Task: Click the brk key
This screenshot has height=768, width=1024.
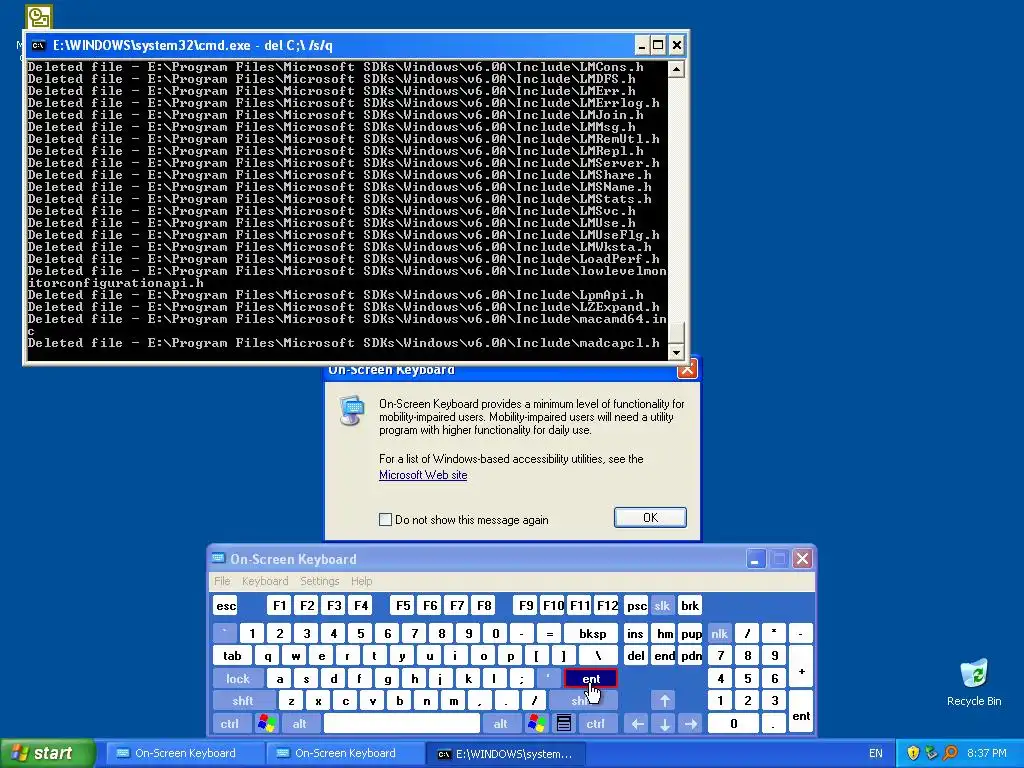Action: (x=690, y=605)
